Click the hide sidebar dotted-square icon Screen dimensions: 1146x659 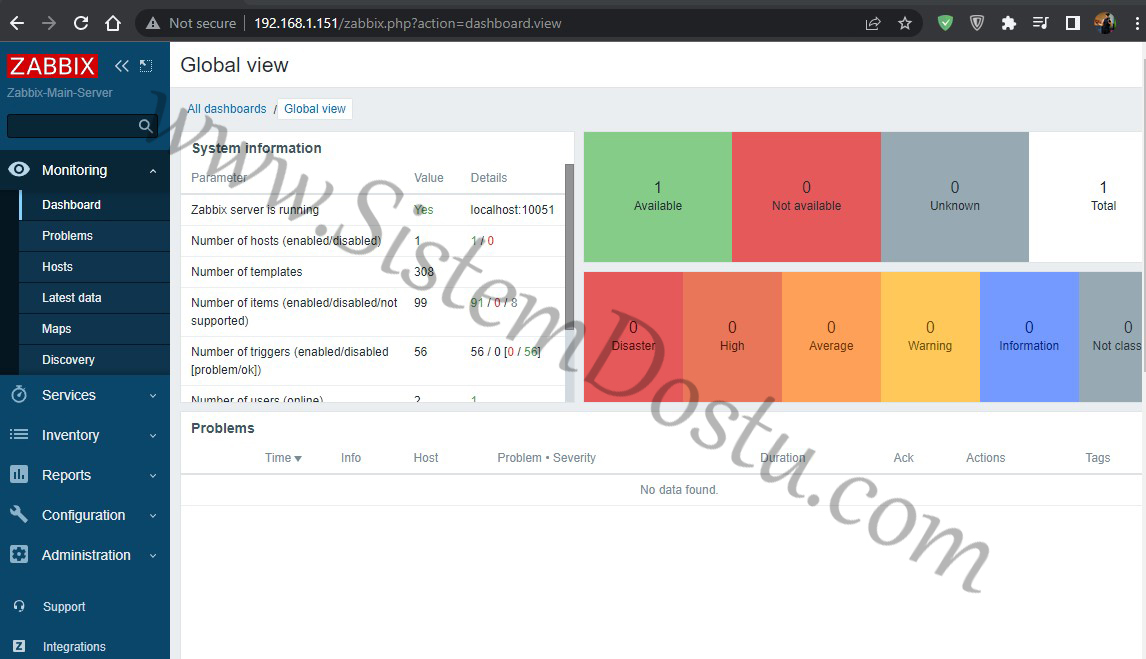click(145, 65)
